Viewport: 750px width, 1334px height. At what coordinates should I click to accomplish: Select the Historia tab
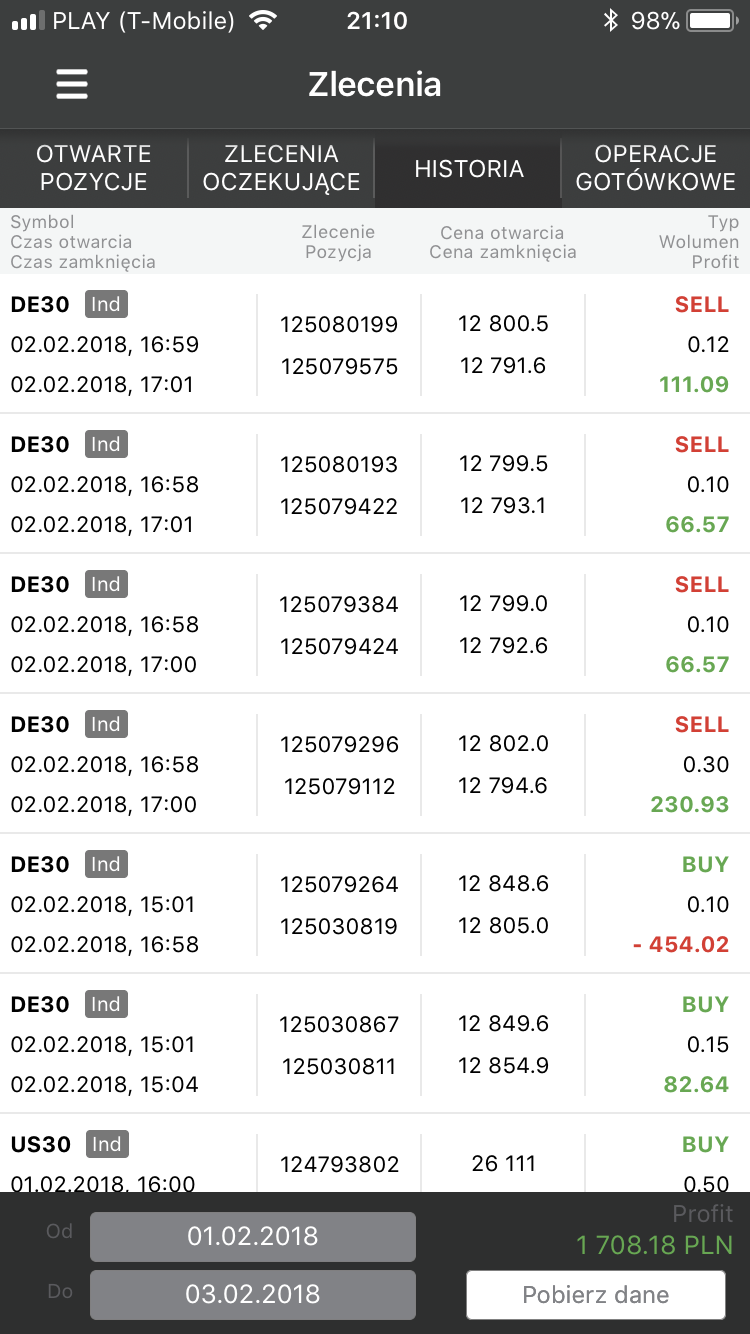tap(469, 168)
